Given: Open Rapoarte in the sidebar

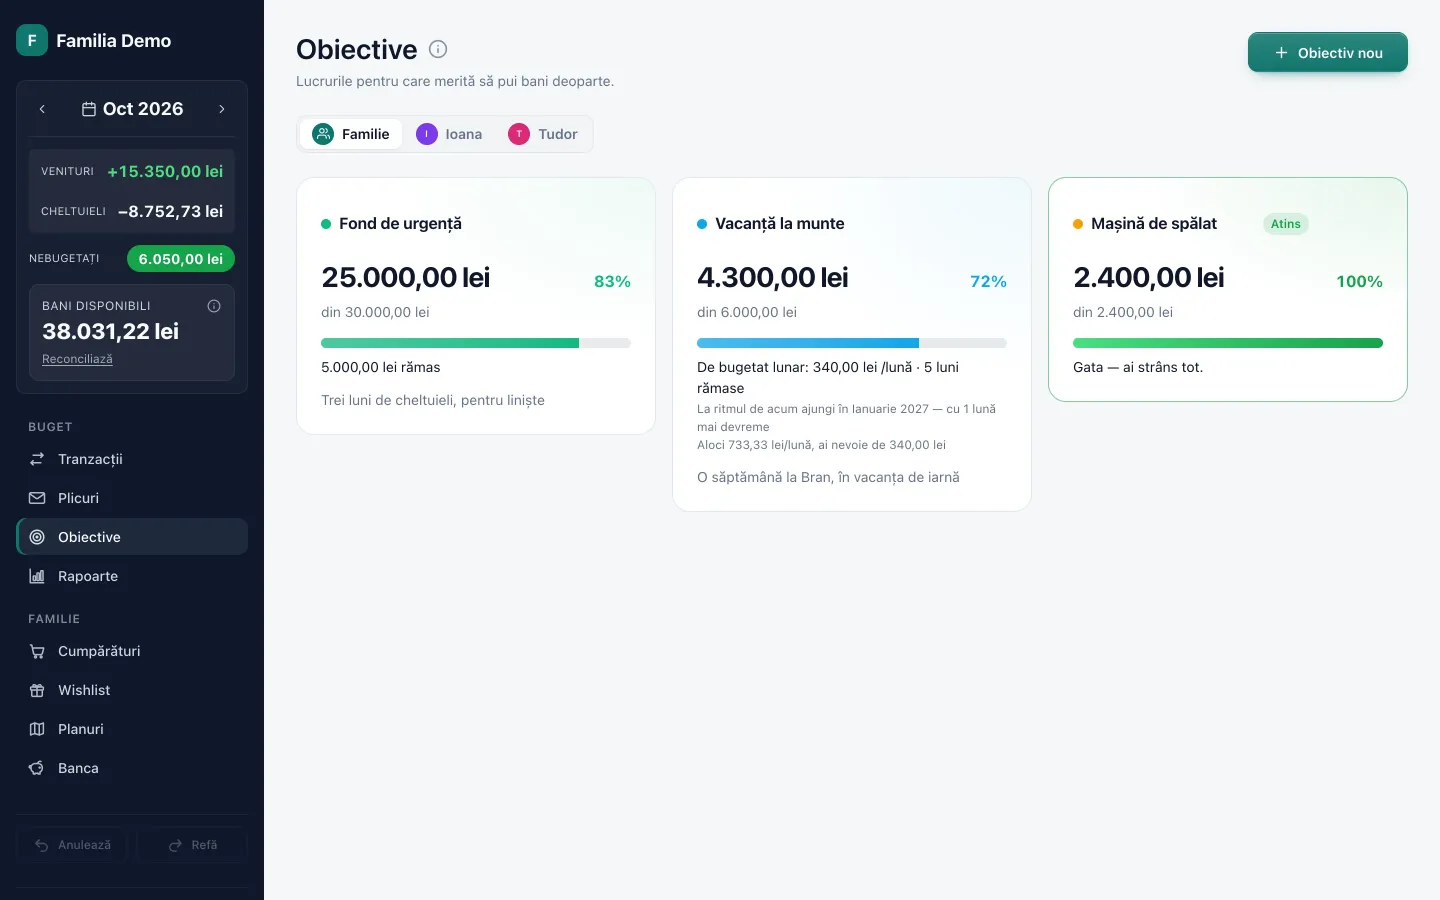Looking at the screenshot, I should 132,576.
